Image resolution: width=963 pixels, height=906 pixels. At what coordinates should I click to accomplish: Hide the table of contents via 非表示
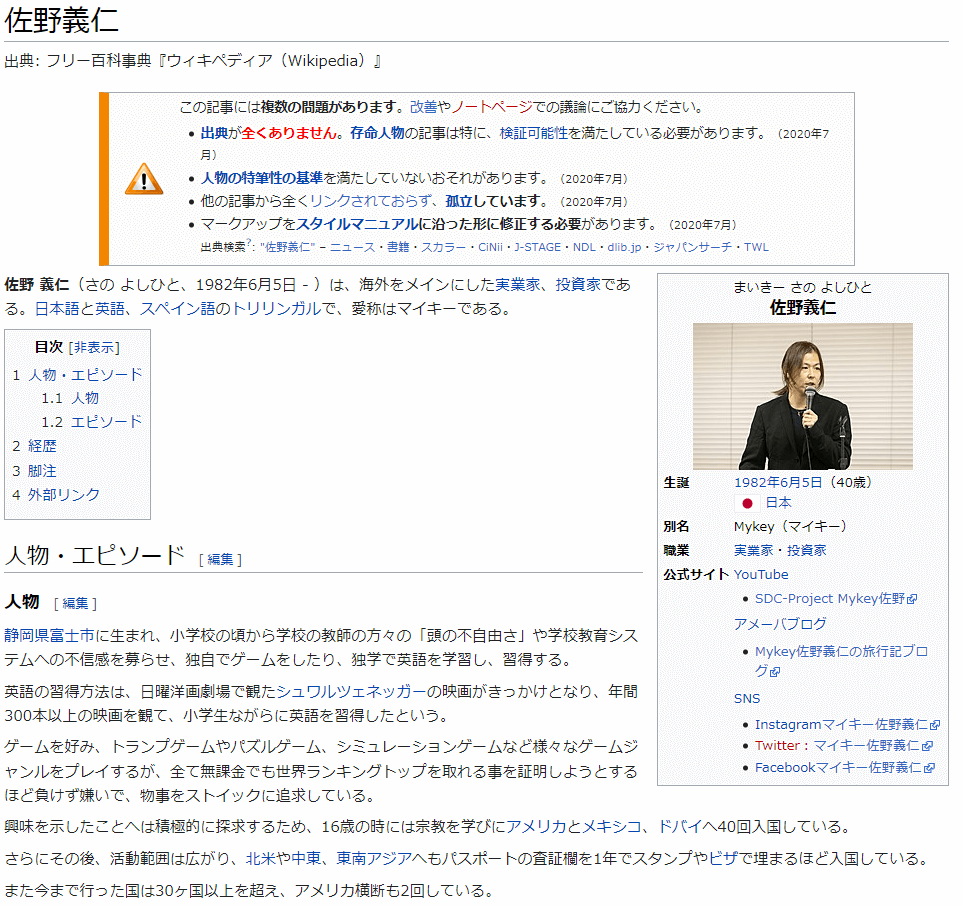(x=94, y=347)
